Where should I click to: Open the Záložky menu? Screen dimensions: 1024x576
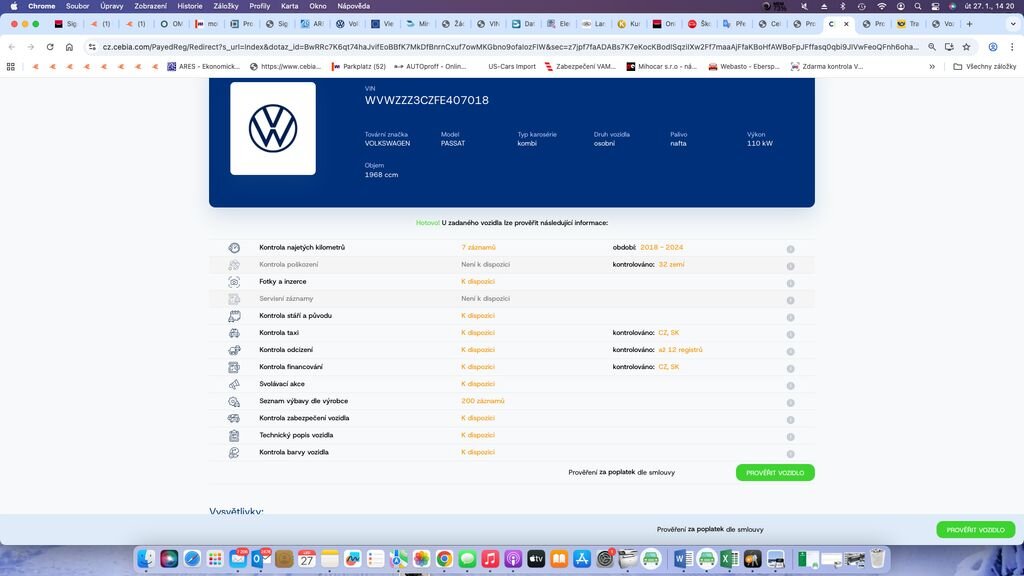[227, 5]
